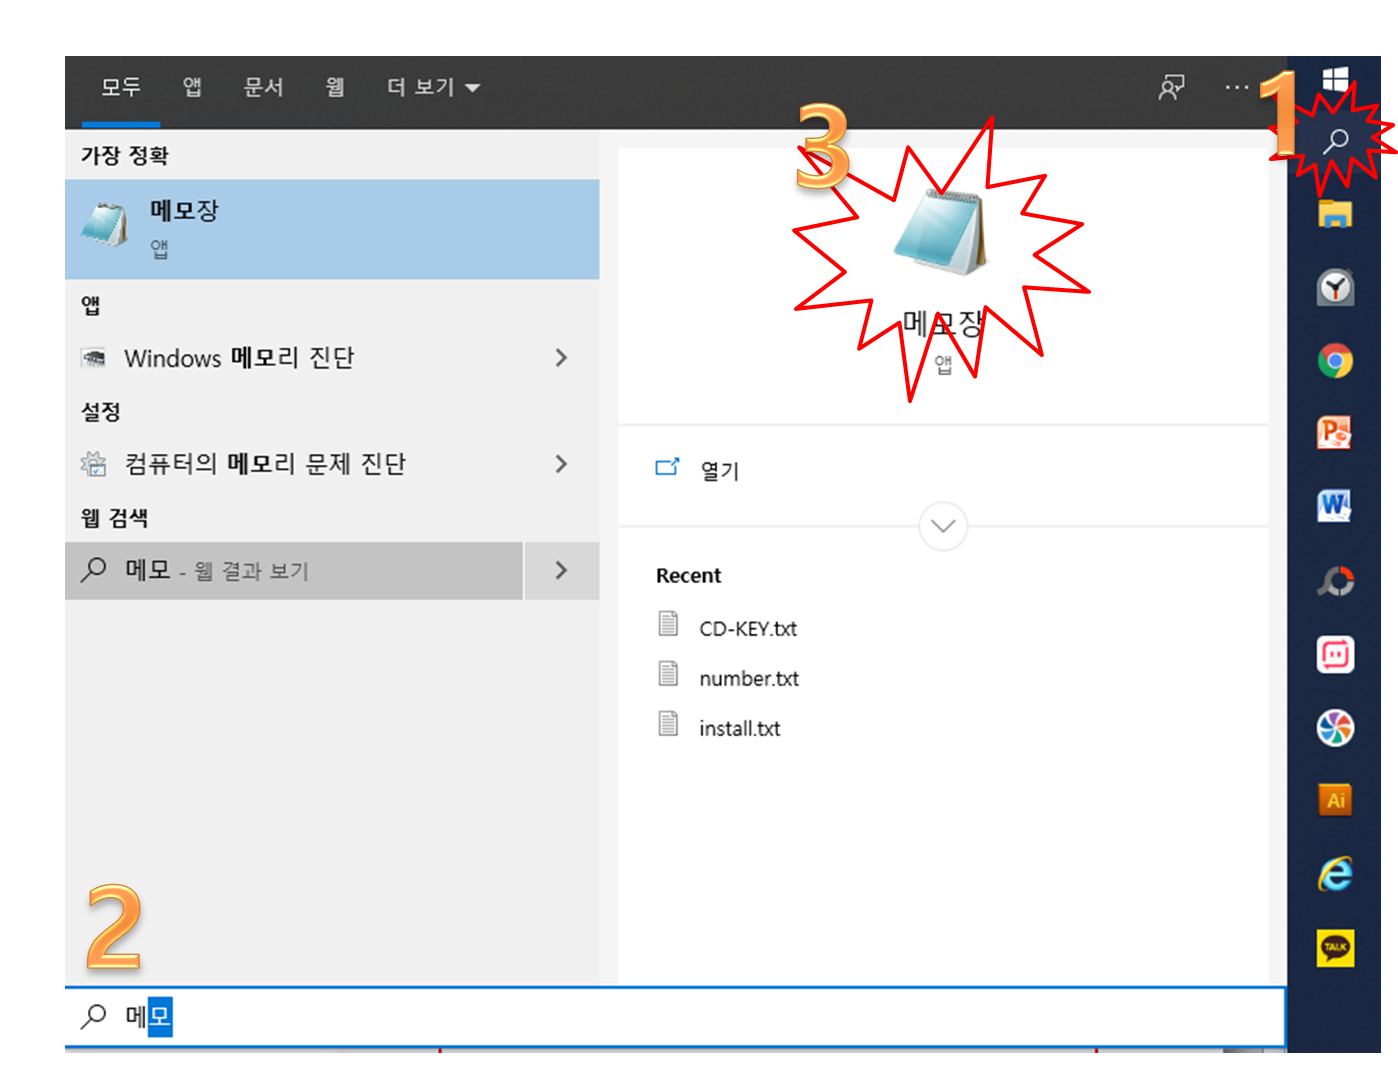Viewport: 1398px width, 1078px height.
Task: Switch to the 앱 tab
Action: click(192, 87)
